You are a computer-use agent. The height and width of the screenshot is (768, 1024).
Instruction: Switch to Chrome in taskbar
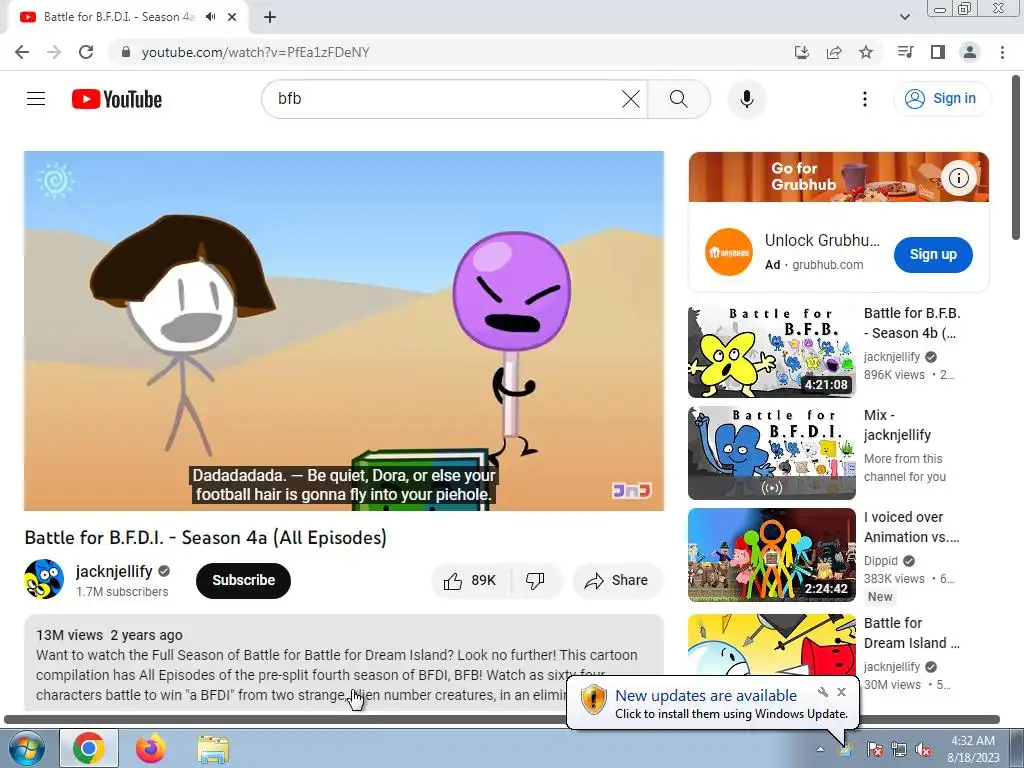click(89, 748)
